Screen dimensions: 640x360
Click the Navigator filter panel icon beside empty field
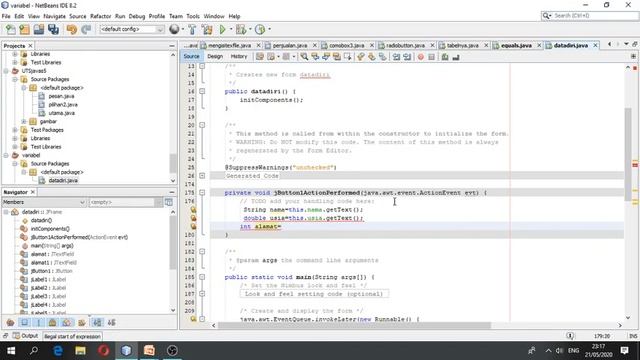click(x=169, y=202)
